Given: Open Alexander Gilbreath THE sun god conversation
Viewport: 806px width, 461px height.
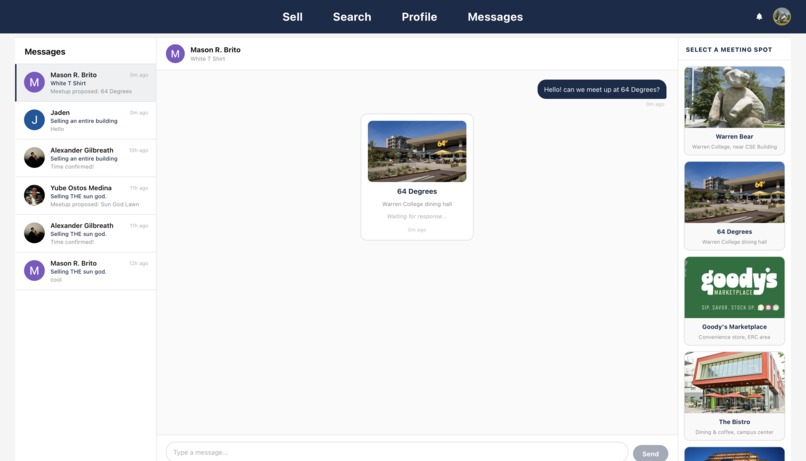Looking at the screenshot, I should pos(86,233).
